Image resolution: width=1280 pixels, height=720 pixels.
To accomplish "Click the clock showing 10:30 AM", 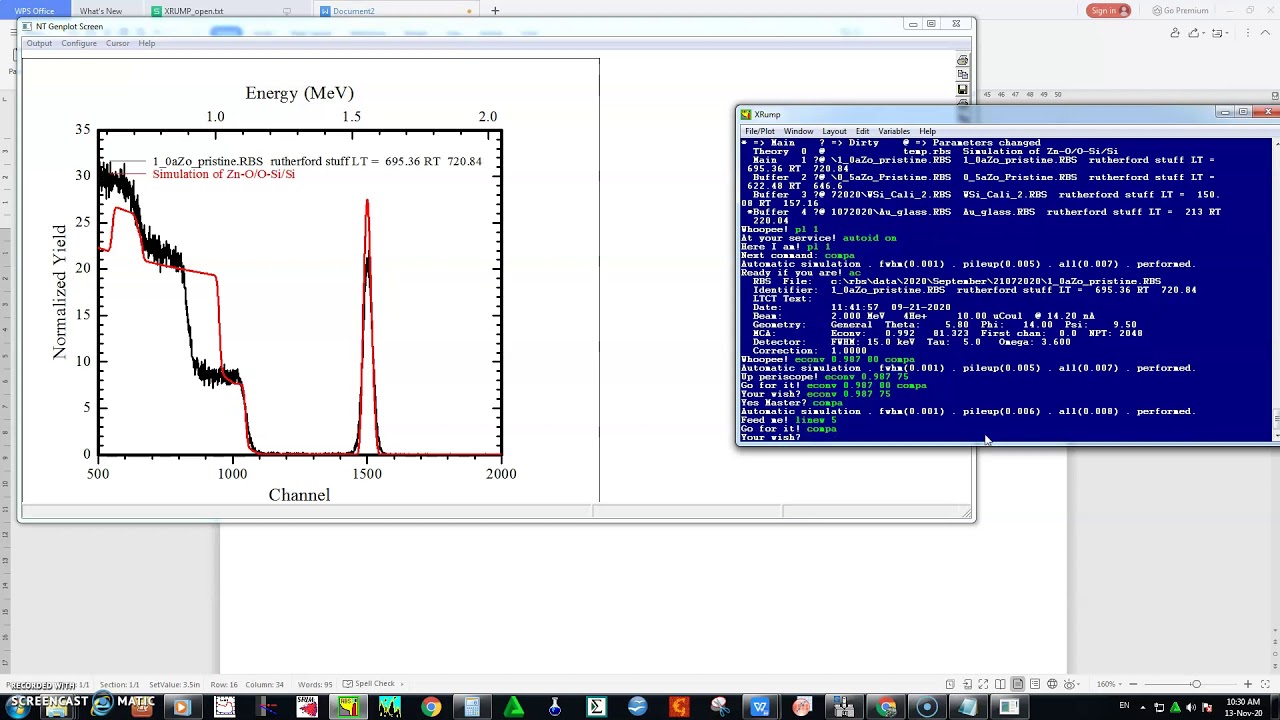I will [x=1243, y=707].
